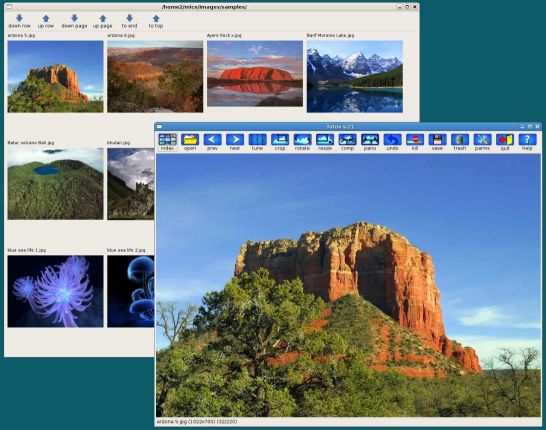Click the open file folder icon
Viewport: 546px width, 430px height.
[x=190, y=142]
